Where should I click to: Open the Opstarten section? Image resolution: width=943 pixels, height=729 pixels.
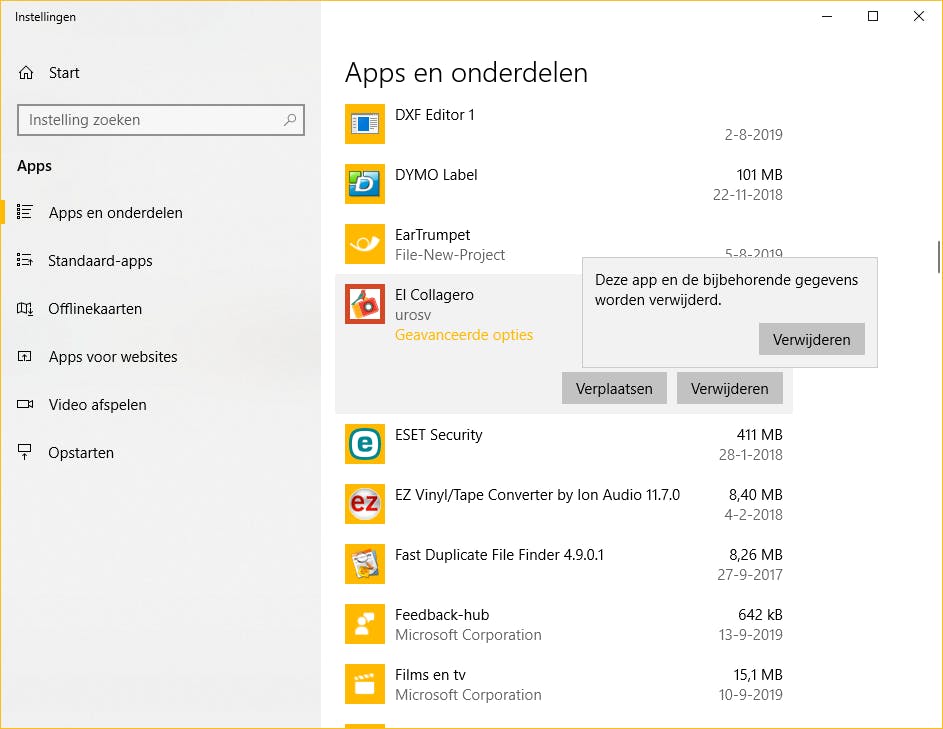pos(81,453)
